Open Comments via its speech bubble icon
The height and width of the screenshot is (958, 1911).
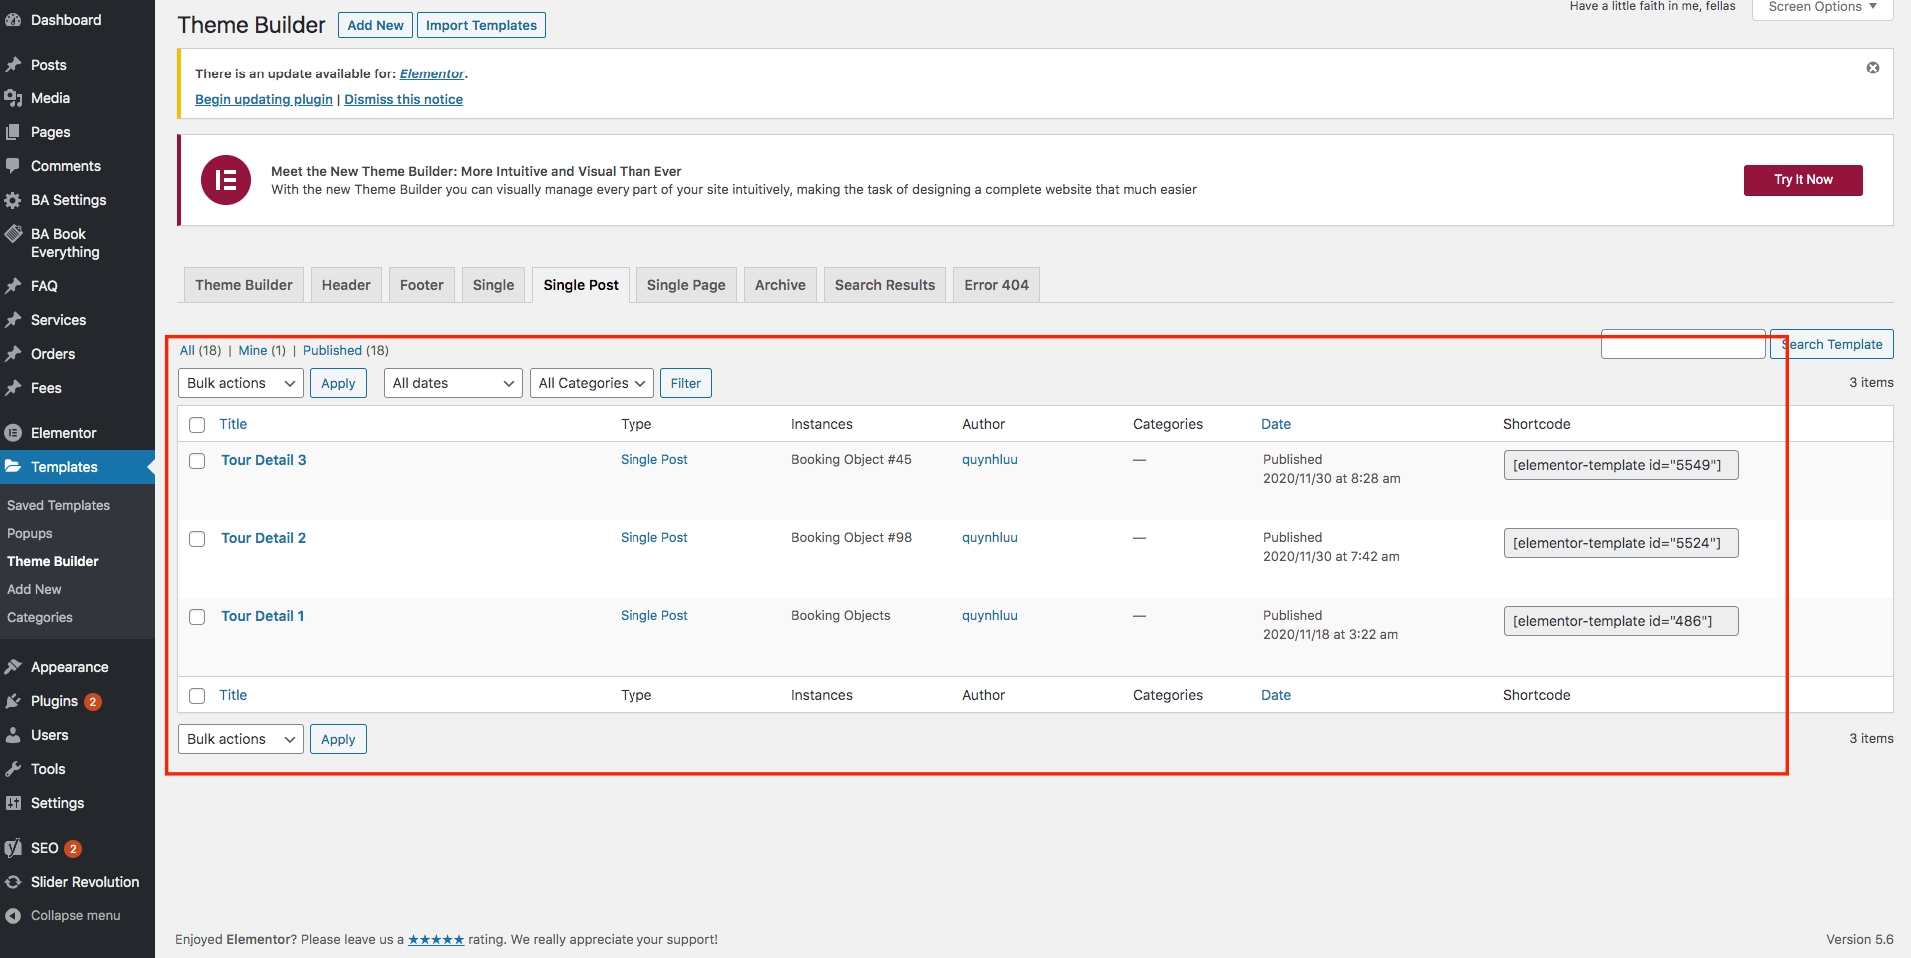click(13, 166)
